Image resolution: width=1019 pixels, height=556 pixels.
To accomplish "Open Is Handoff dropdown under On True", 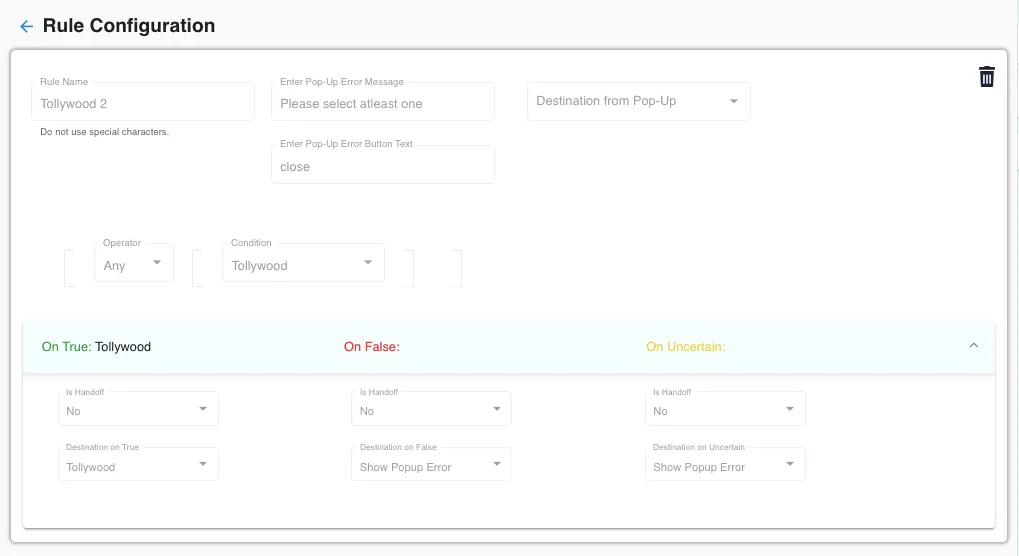I will pos(138,409).
